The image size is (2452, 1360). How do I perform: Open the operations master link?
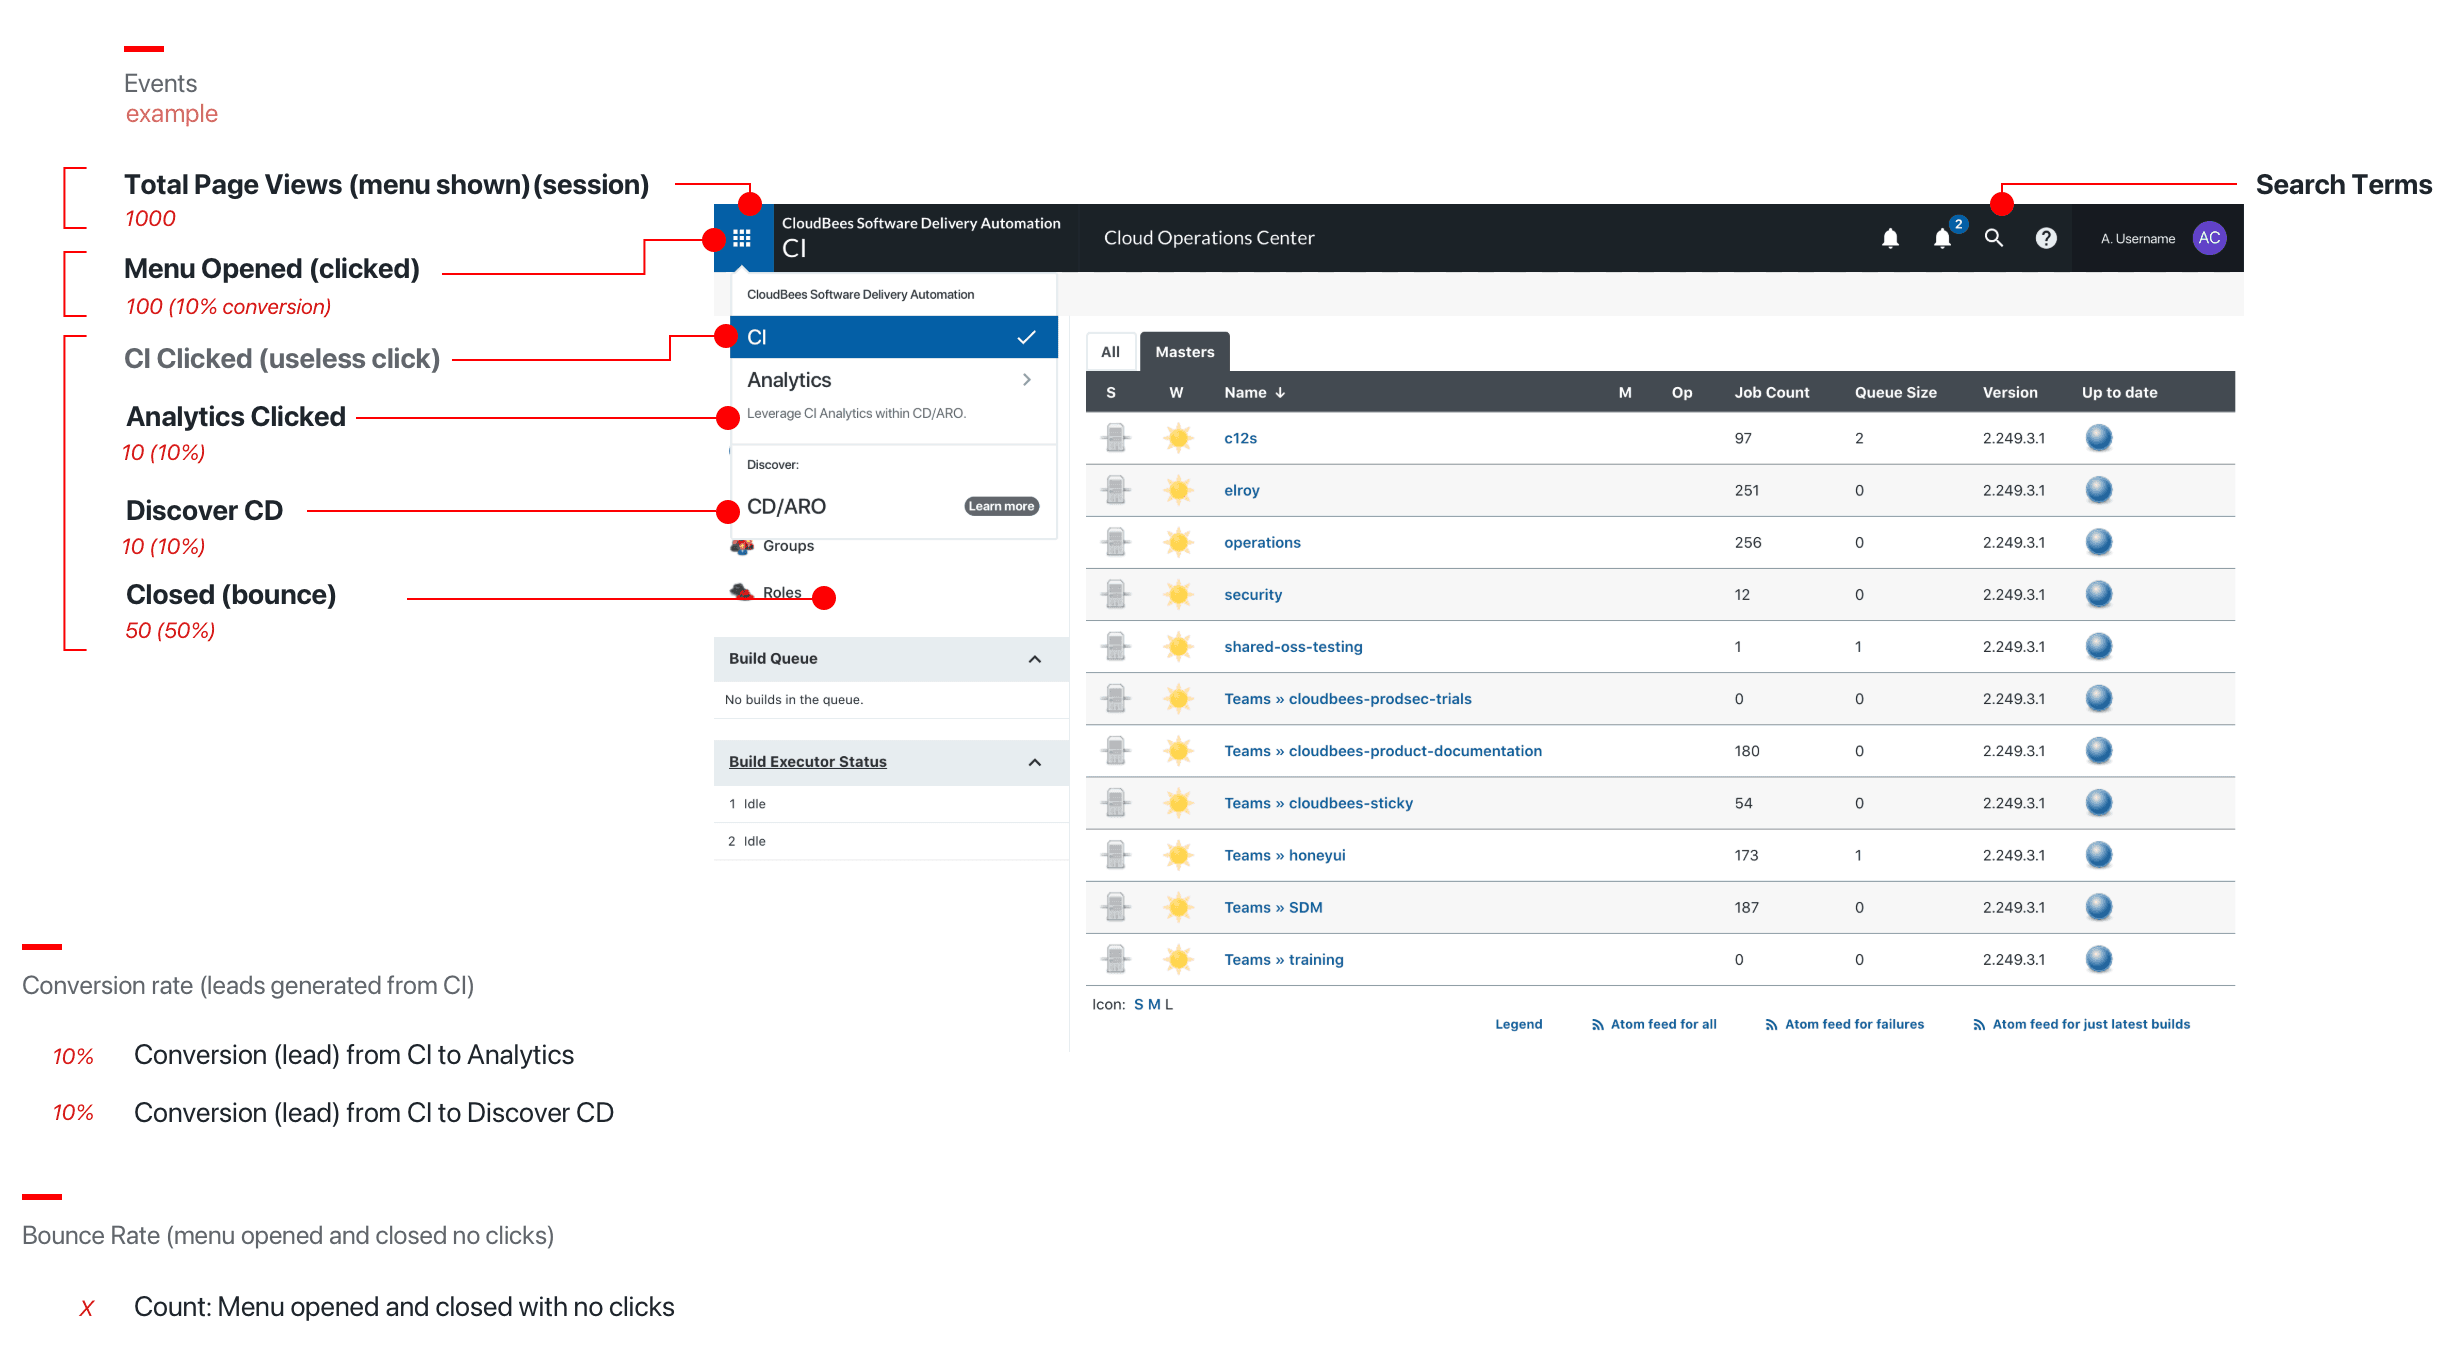1262,542
